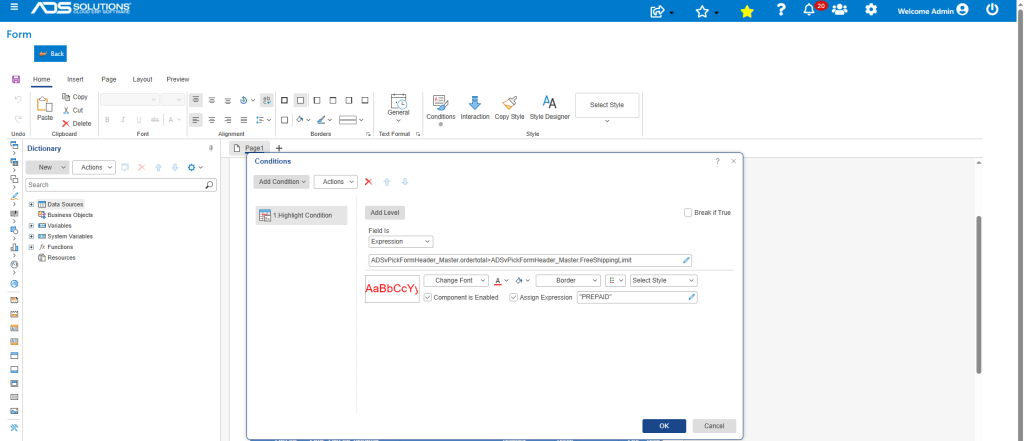The width and height of the screenshot is (1024, 441).
Task: Open the help question mark in header
Action: [x=781, y=10]
